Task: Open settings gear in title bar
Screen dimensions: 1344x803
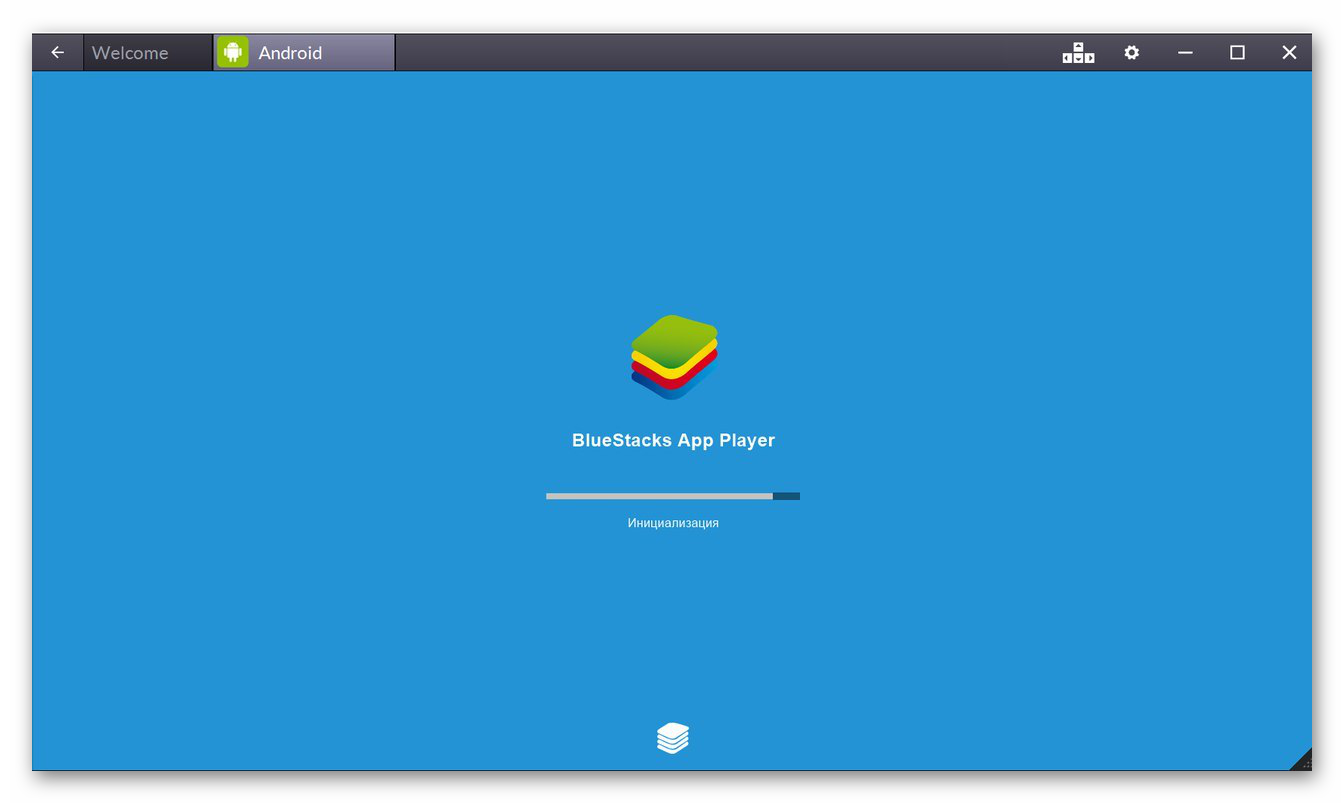Action: pos(1131,53)
